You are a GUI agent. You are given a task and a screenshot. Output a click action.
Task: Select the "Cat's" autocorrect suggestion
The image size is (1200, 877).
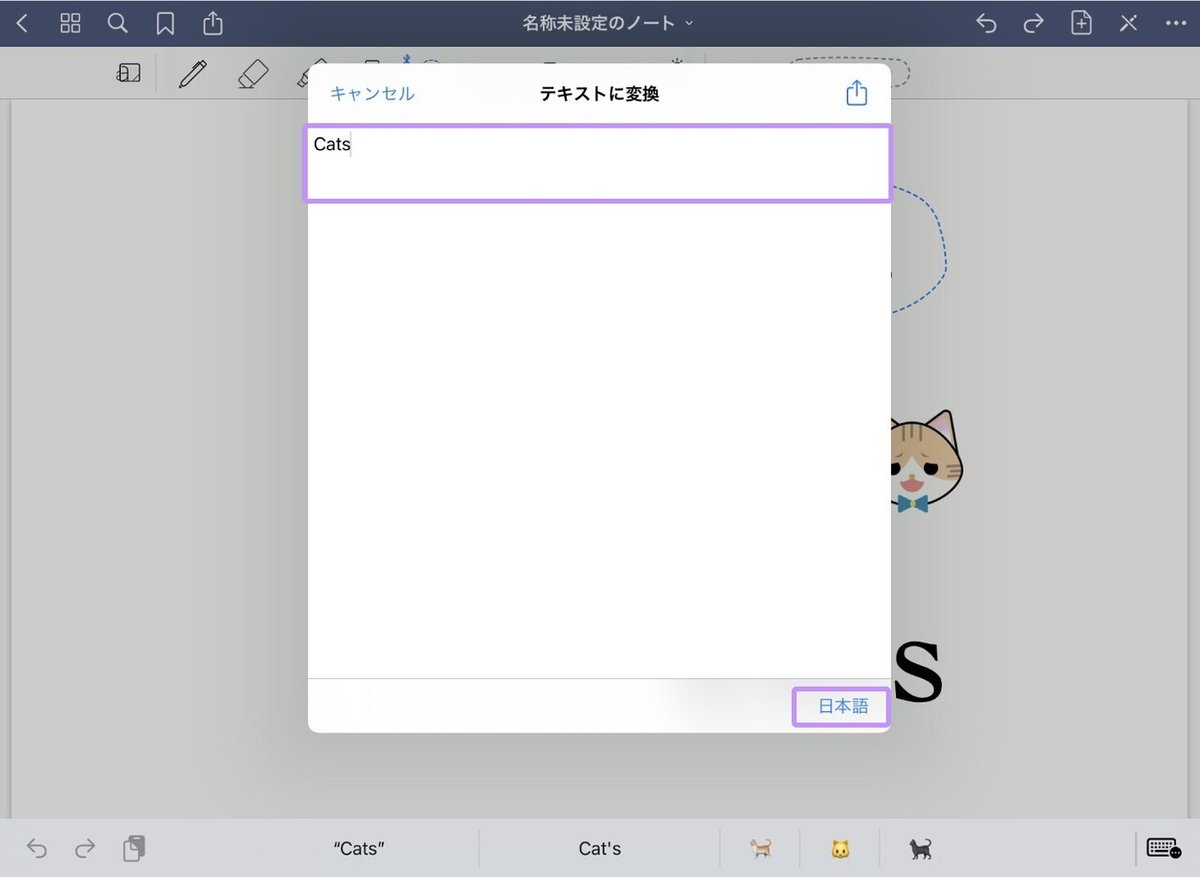599,847
